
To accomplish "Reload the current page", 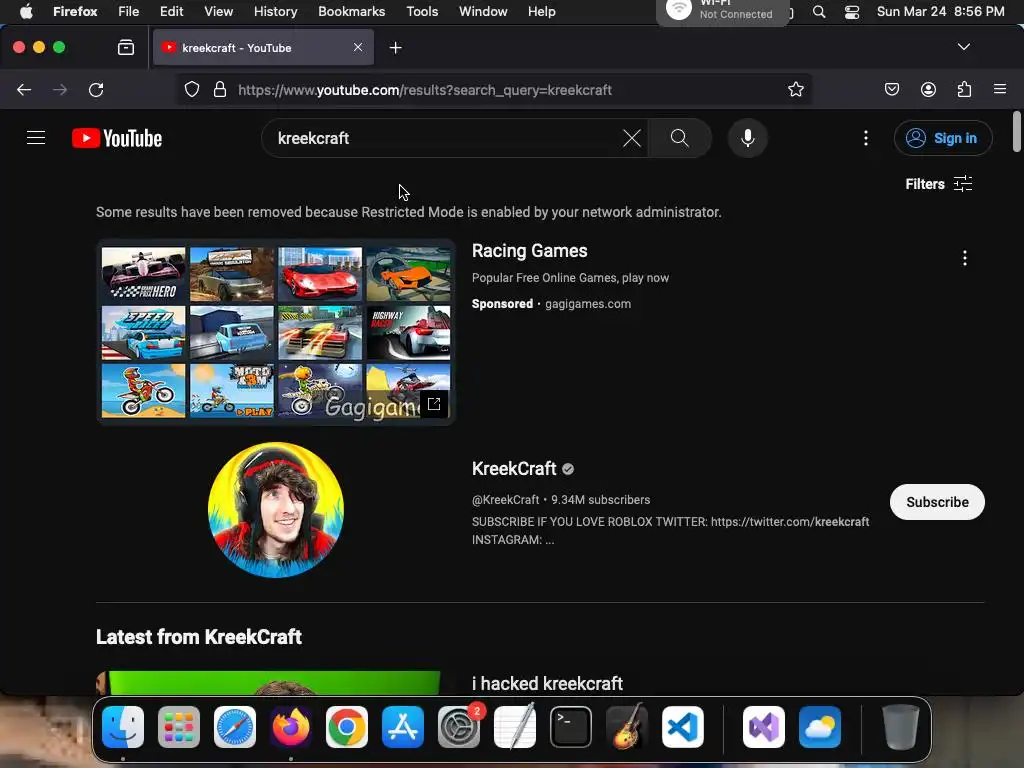I will tap(96, 89).
